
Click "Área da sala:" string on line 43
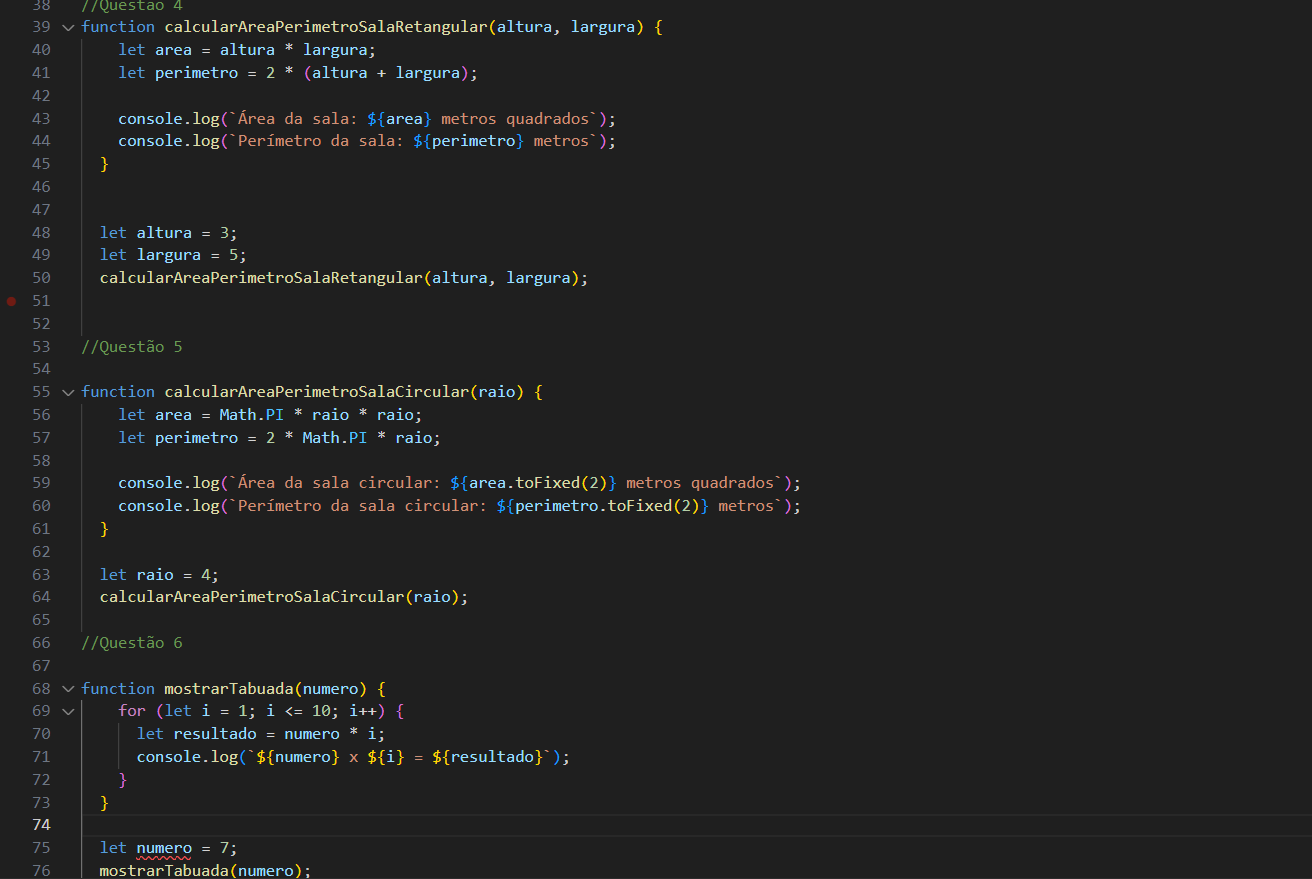point(298,119)
